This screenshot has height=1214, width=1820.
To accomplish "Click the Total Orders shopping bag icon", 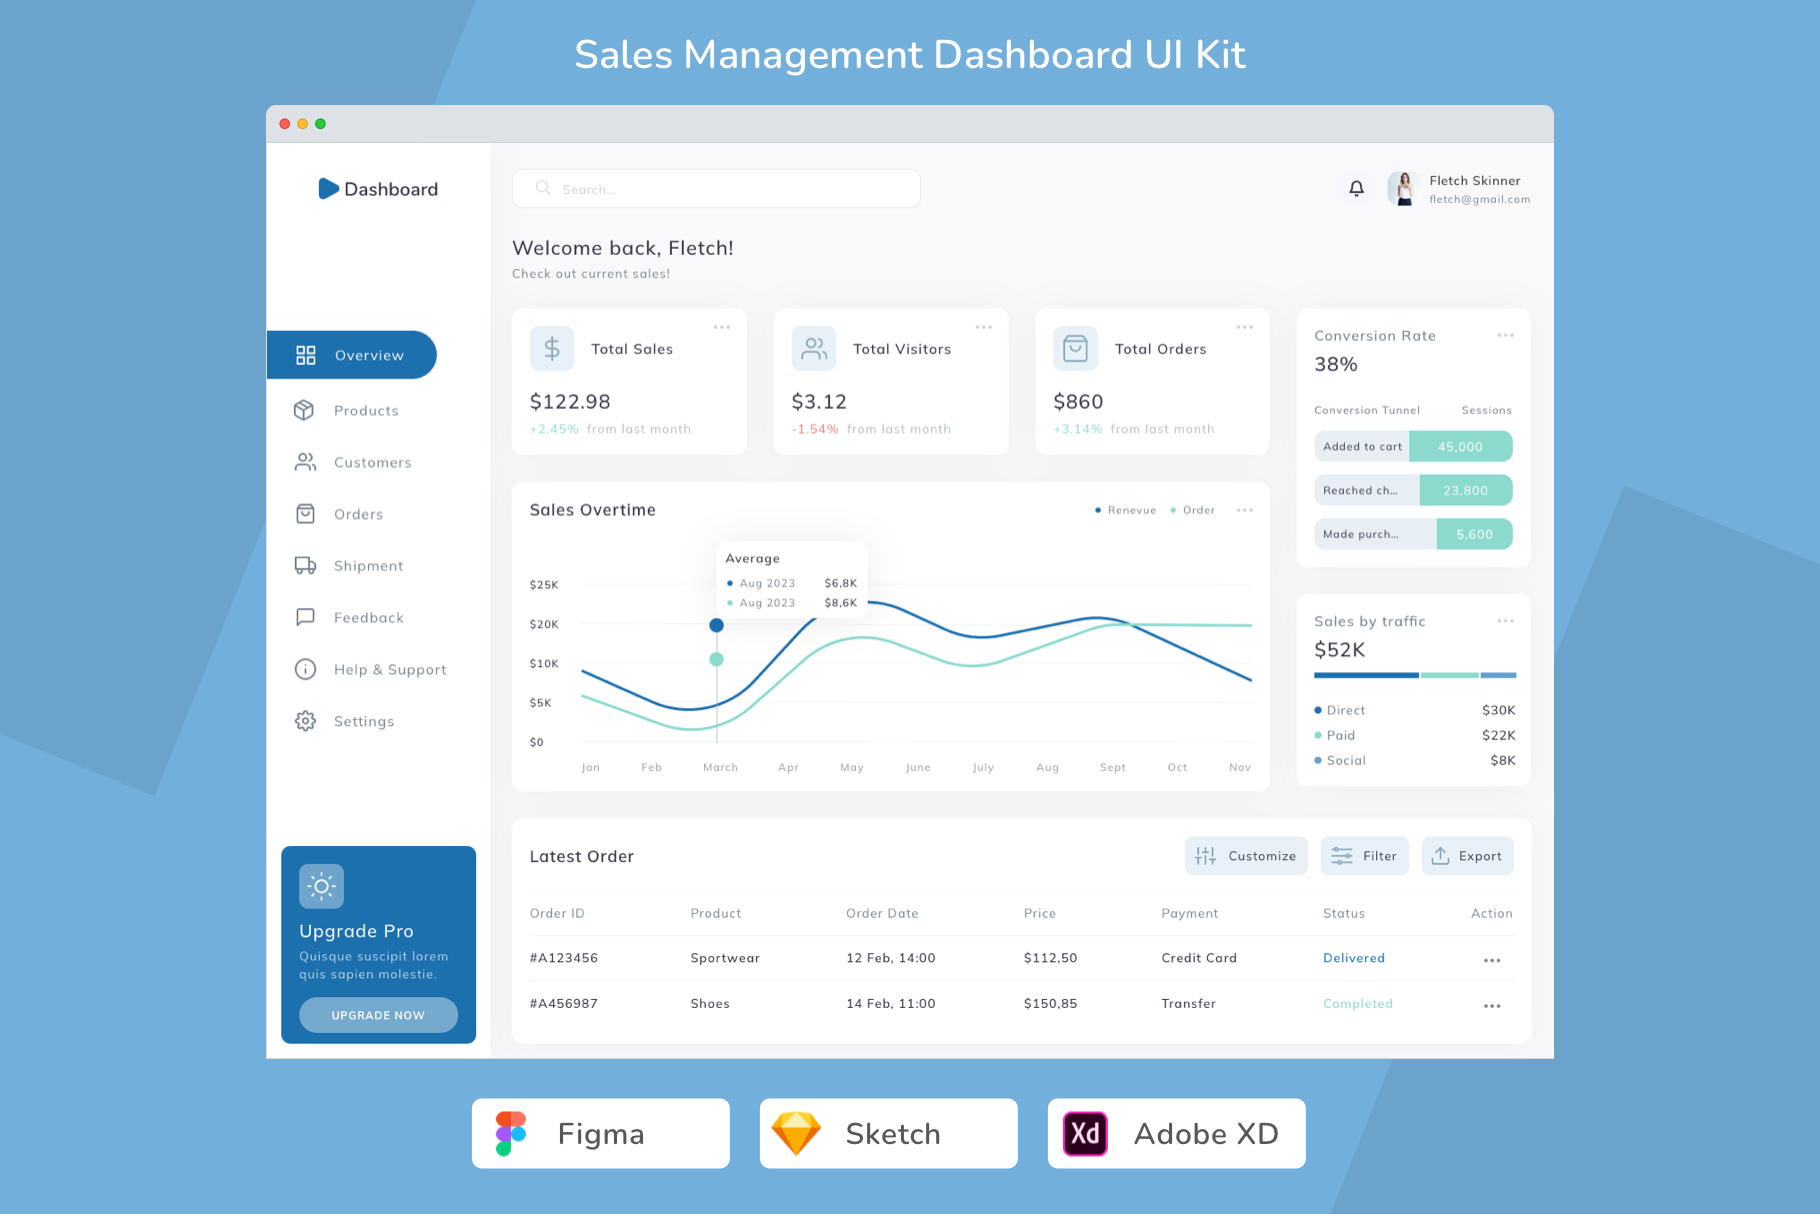I will [1075, 349].
